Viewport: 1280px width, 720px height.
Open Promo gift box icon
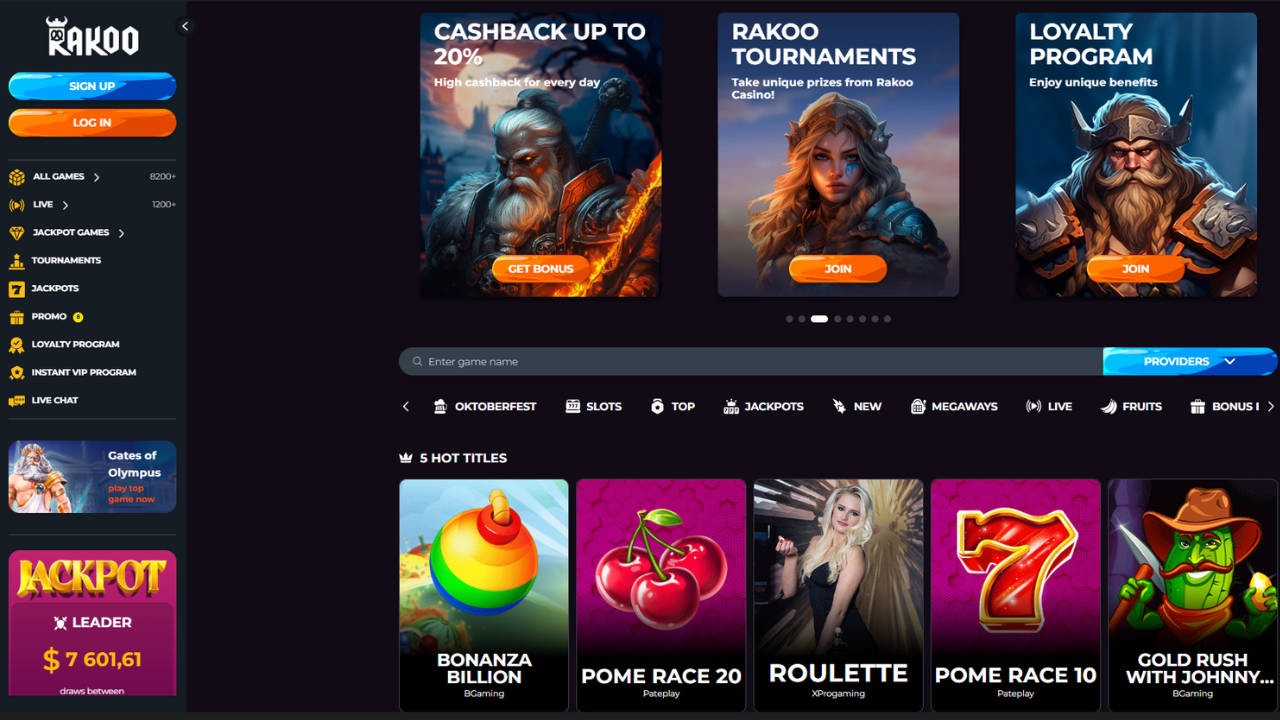(x=16, y=317)
